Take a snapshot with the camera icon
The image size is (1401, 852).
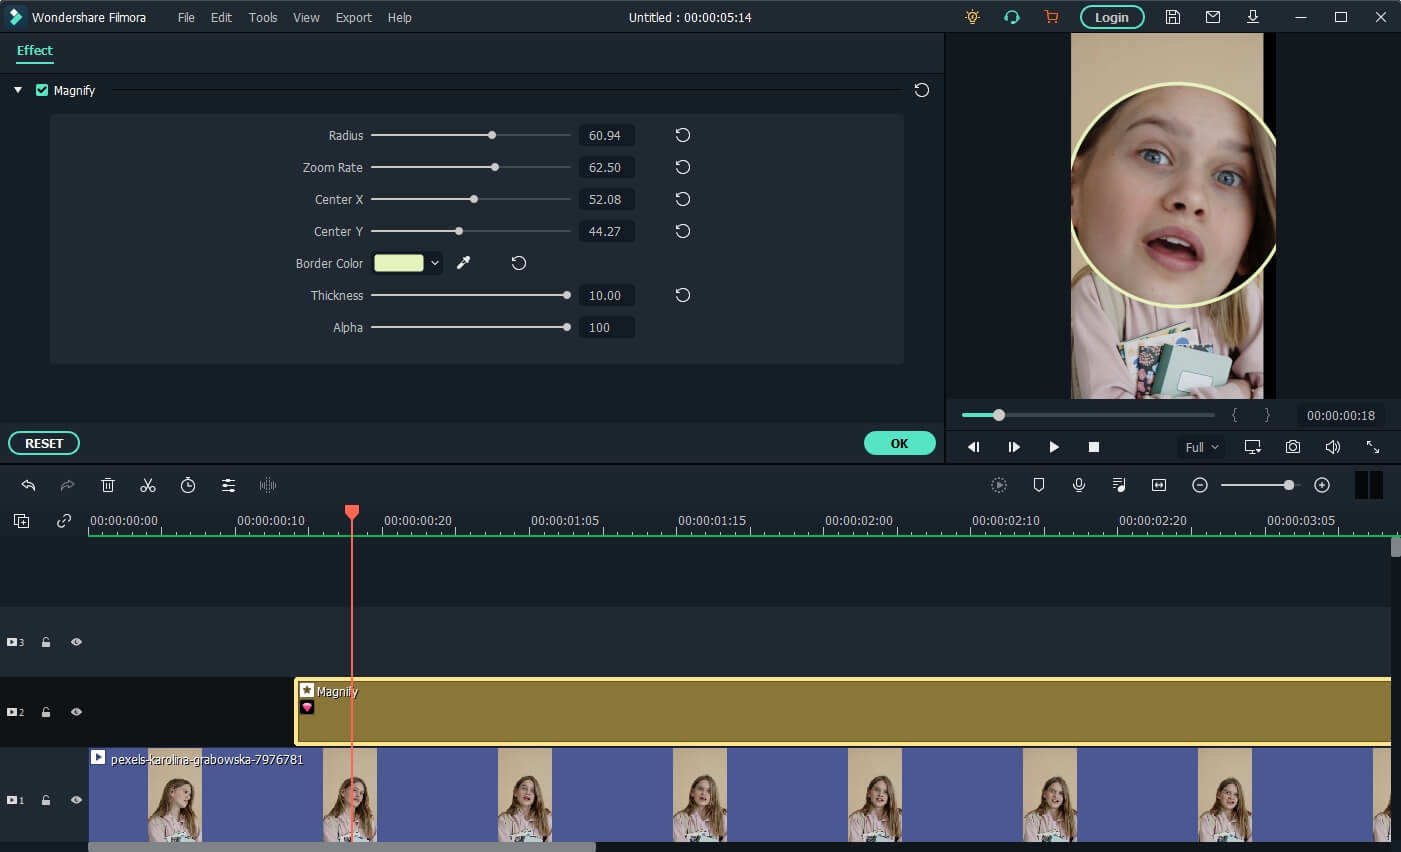tap(1293, 447)
